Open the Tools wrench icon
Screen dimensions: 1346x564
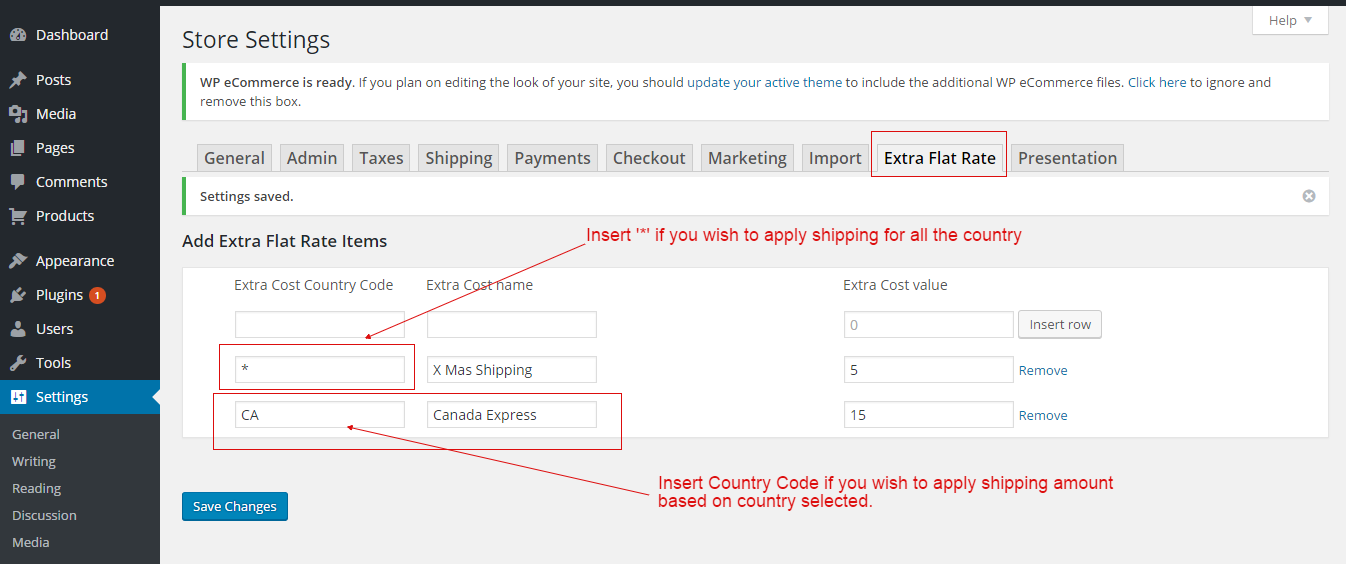pyautogui.click(x=18, y=363)
